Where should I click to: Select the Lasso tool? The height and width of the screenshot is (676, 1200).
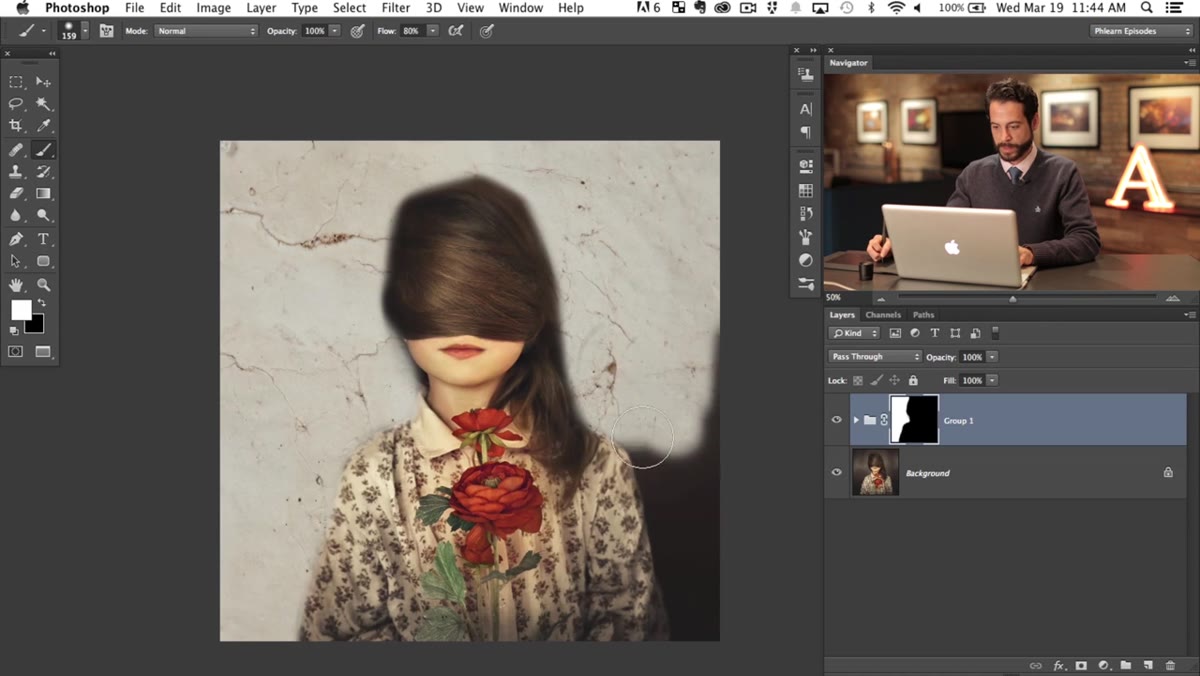tap(16, 104)
